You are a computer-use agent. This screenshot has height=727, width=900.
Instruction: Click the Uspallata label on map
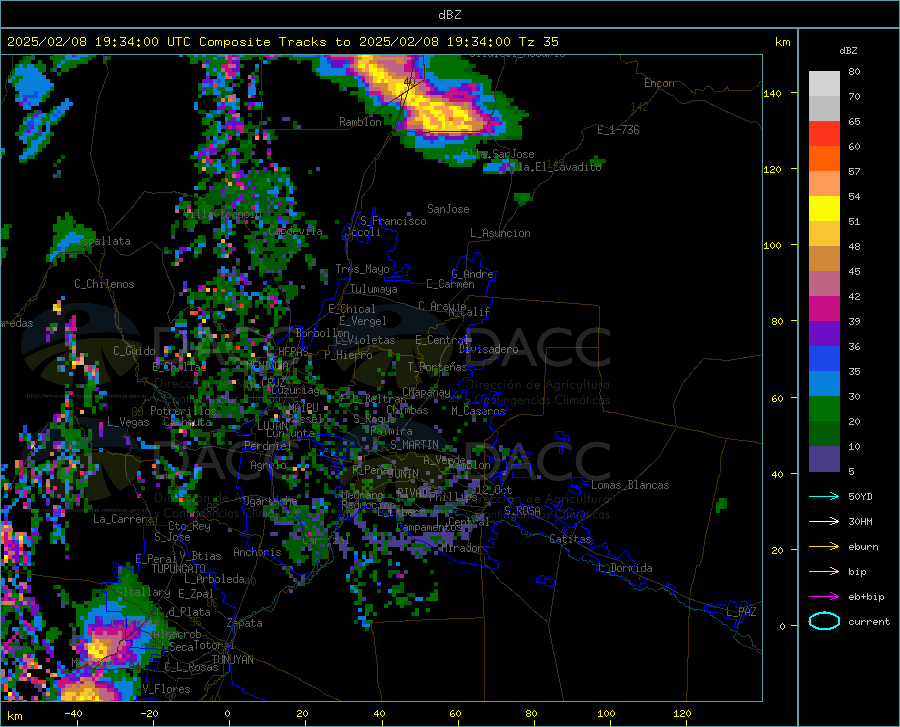(x=104, y=242)
